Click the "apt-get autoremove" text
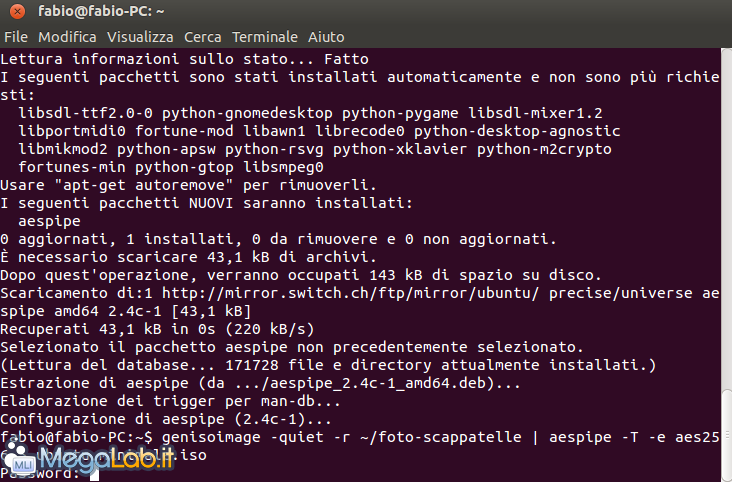 [144, 185]
